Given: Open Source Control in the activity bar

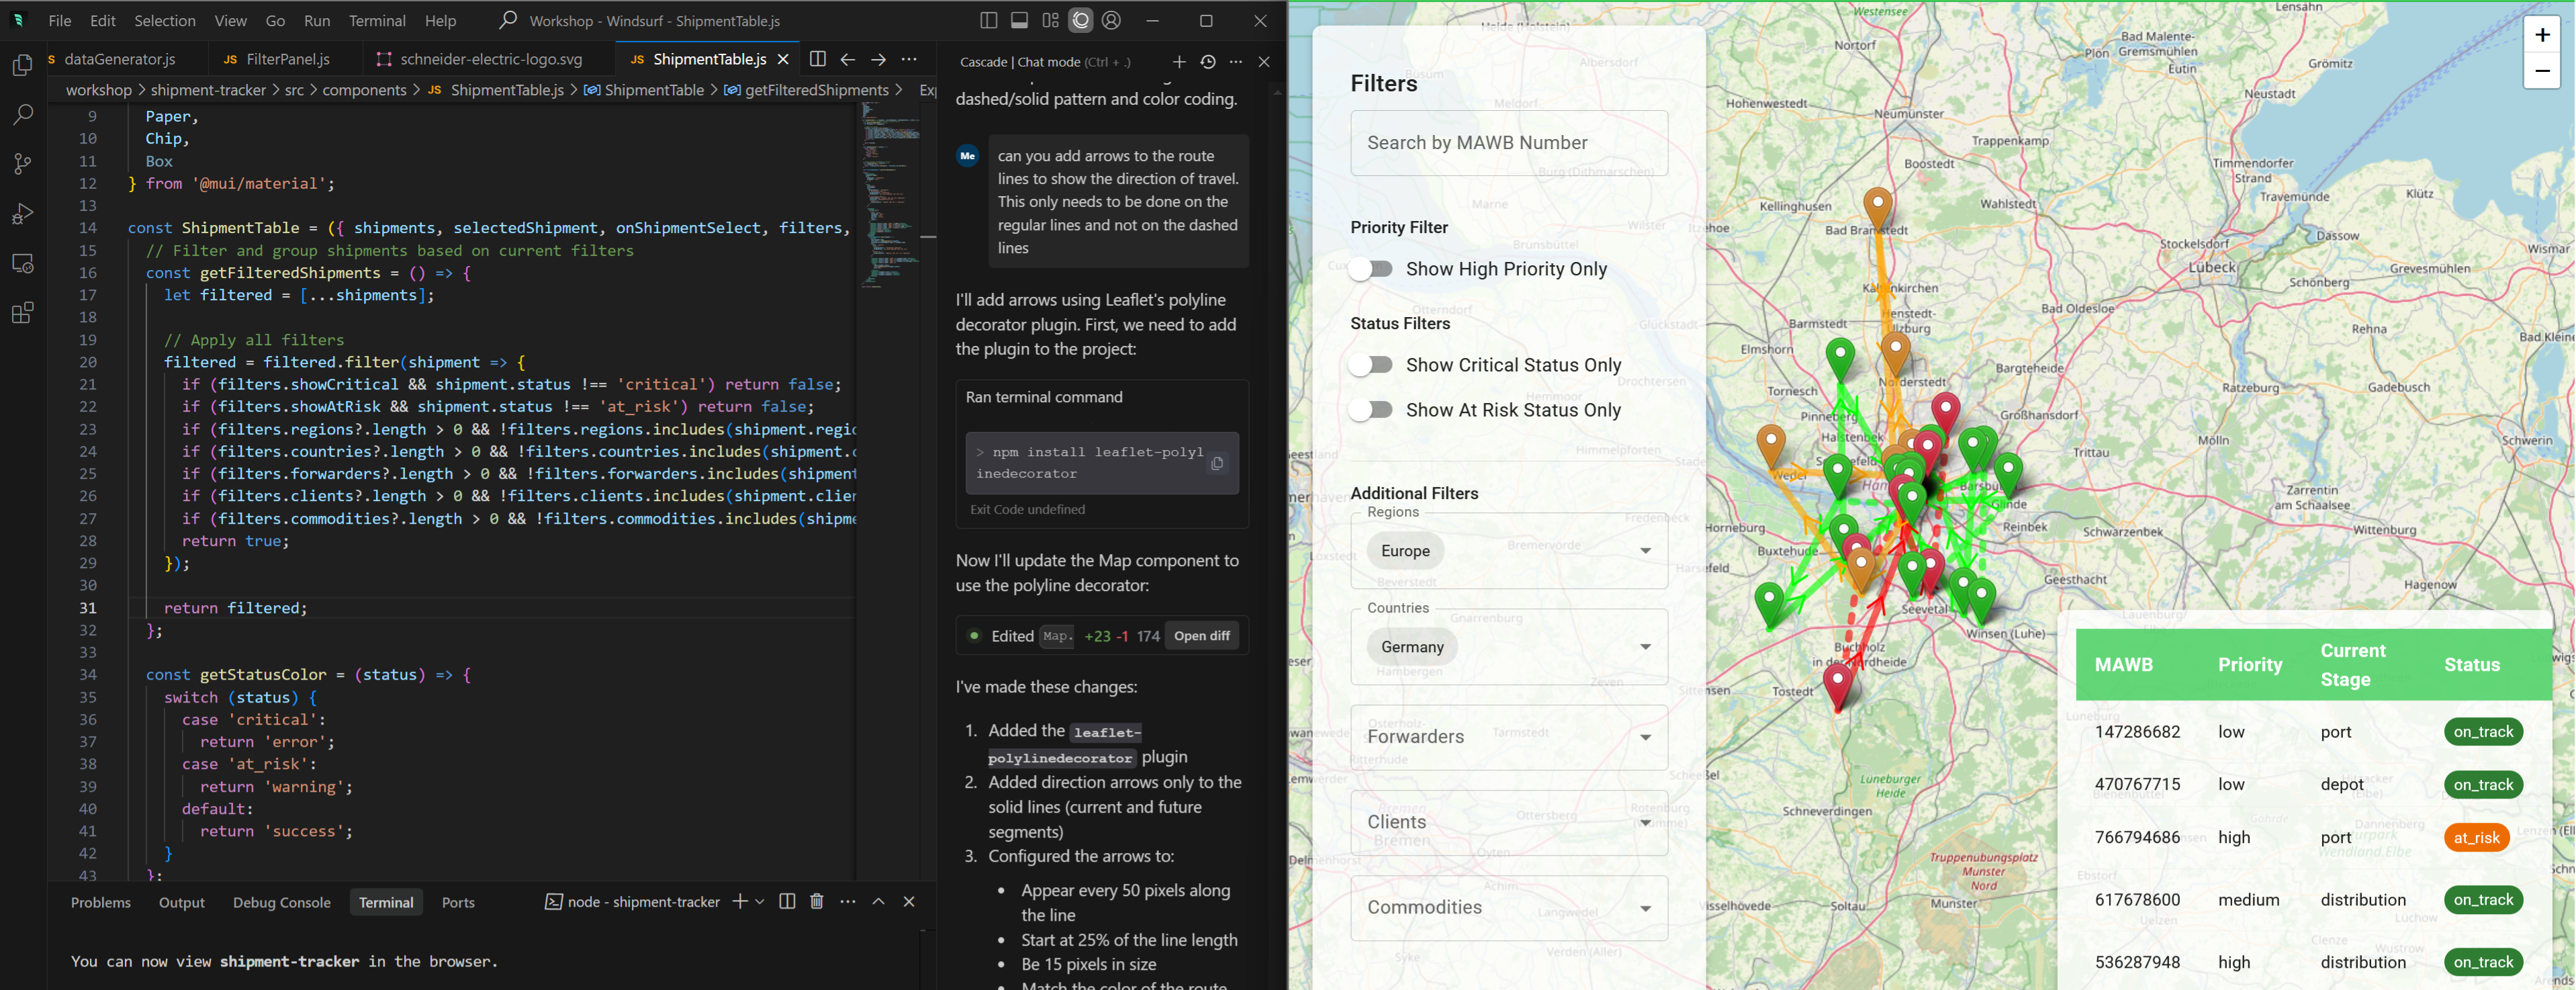Looking at the screenshot, I should tap(22, 164).
